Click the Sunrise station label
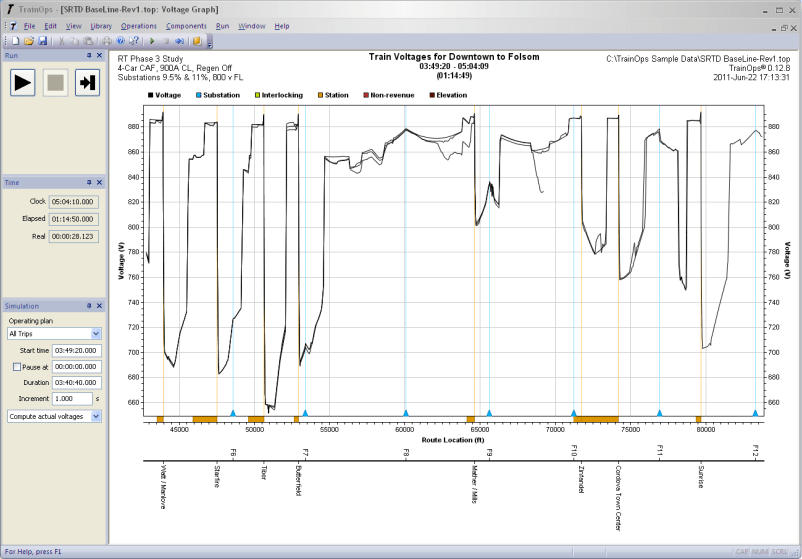This screenshot has width=802, height=559. point(701,476)
